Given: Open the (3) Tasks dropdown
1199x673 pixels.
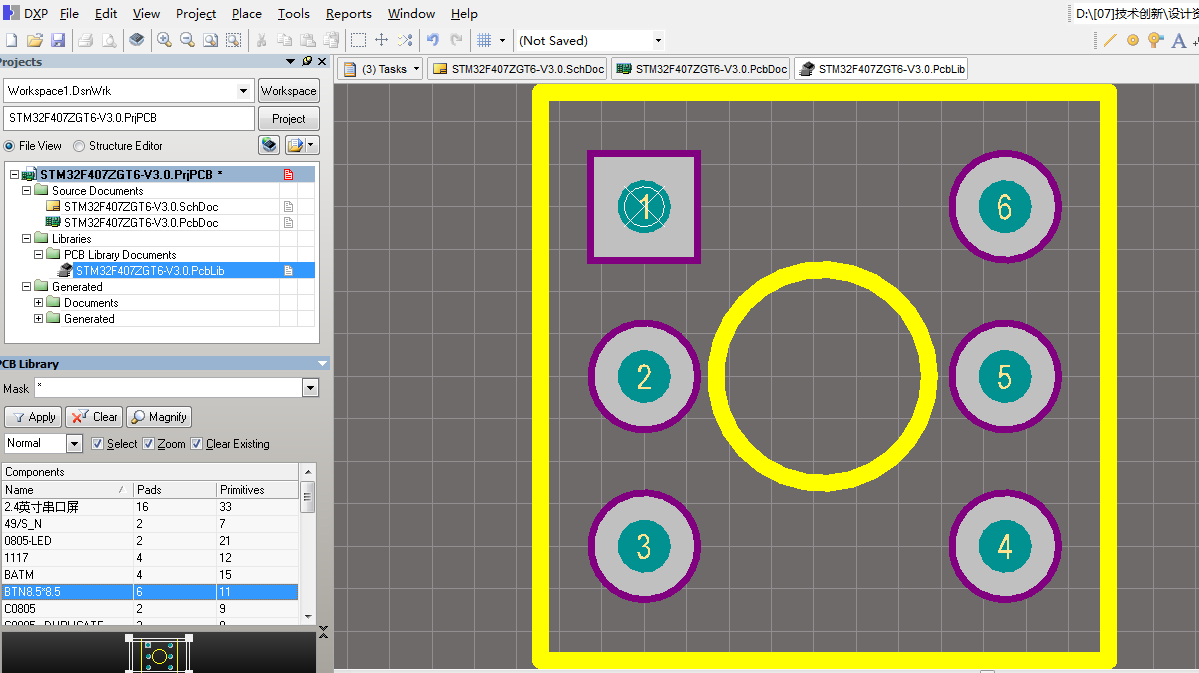Looking at the screenshot, I should tap(416, 69).
